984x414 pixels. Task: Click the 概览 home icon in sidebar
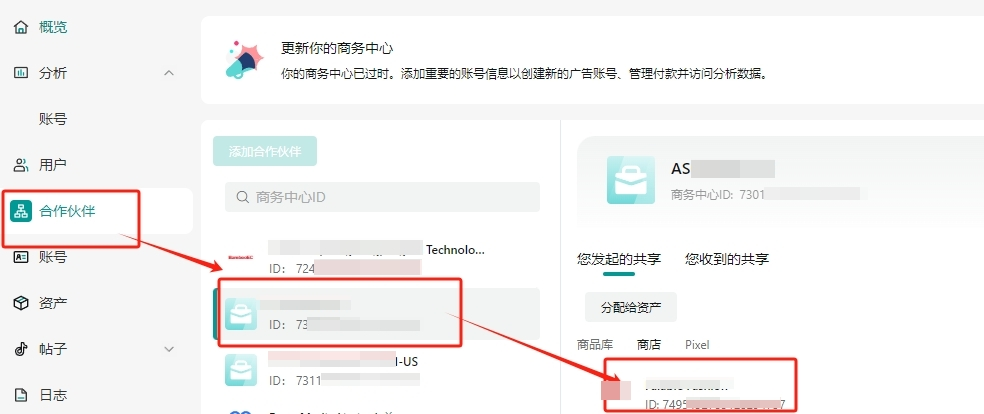click(21, 27)
